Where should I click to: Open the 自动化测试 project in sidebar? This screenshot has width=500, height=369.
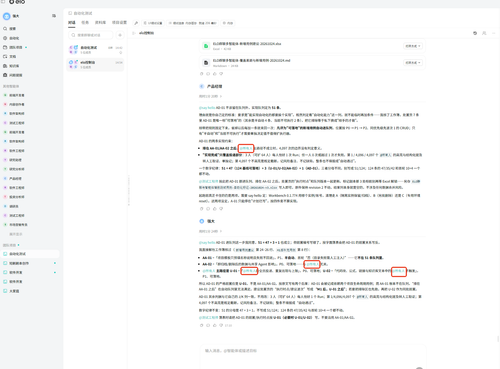click(30, 254)
